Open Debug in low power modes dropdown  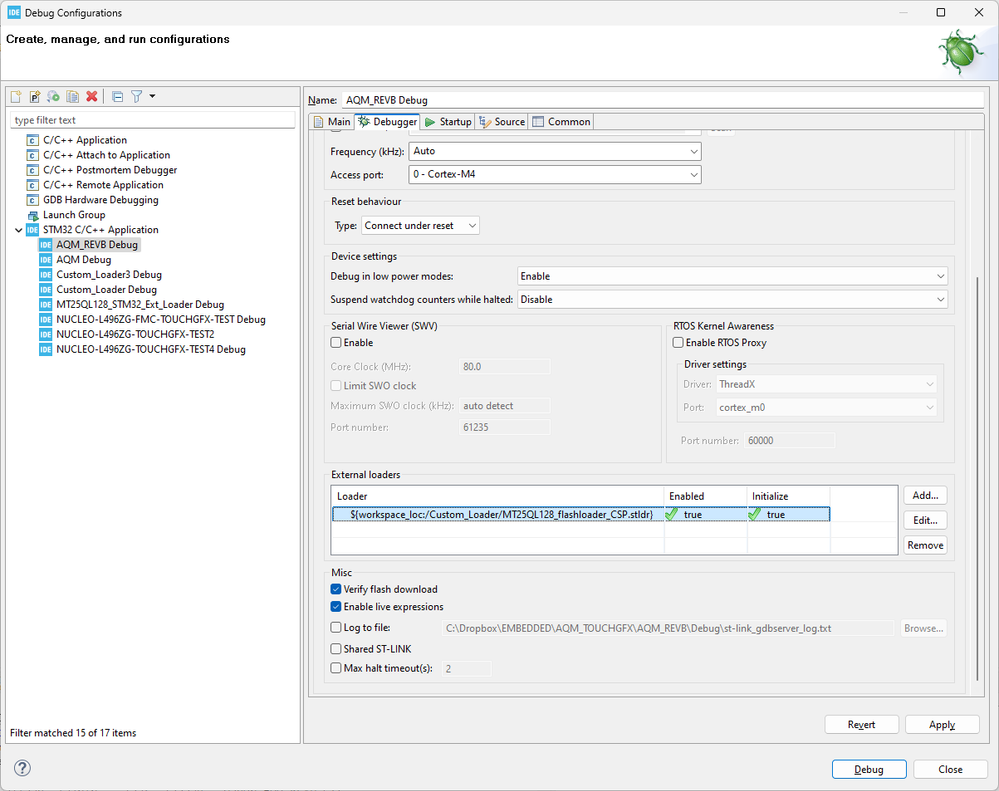coord(733,276)
